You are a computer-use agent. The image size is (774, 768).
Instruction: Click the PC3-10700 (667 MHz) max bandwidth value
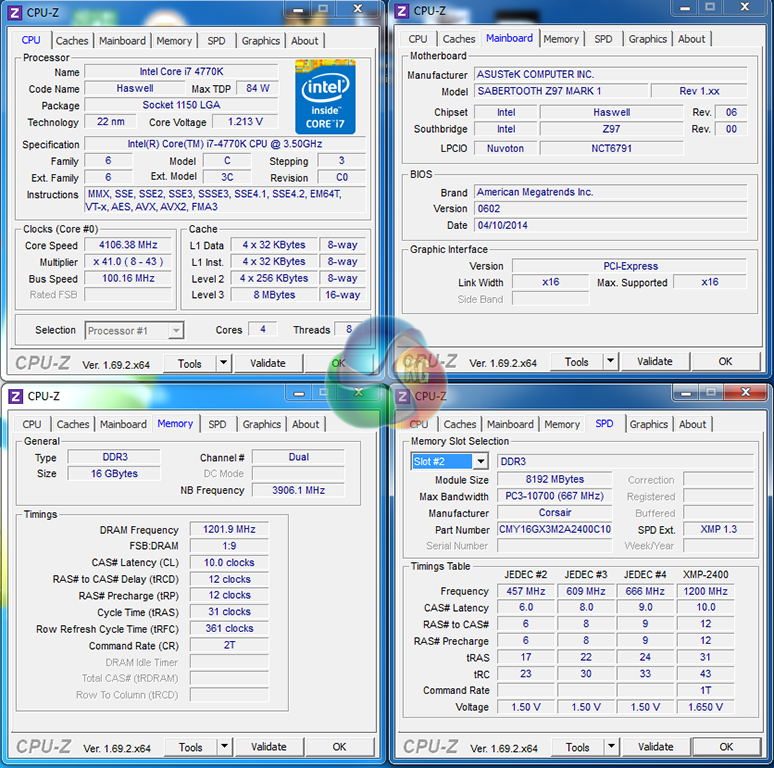click(555, 496)
